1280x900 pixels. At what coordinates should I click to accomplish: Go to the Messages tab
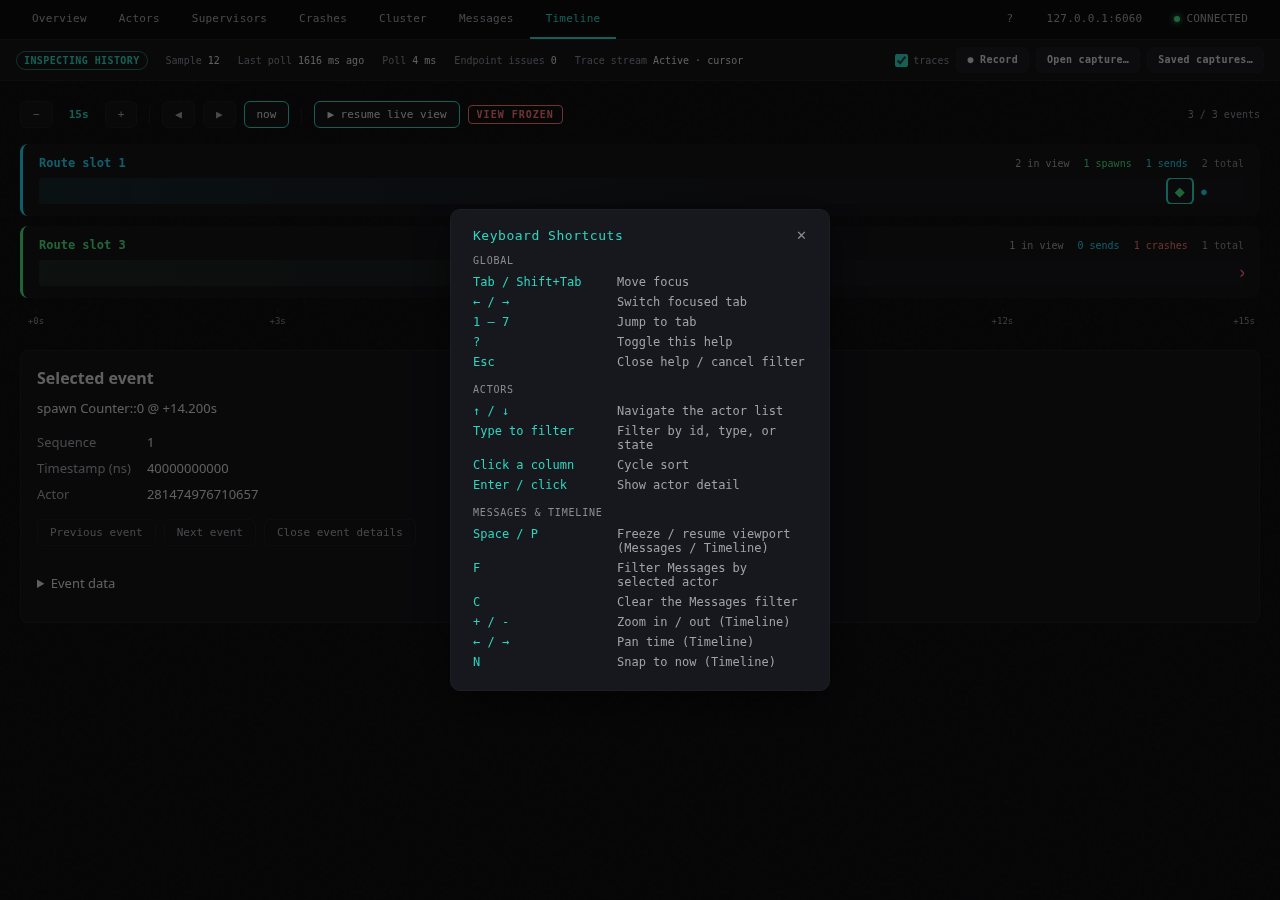pyautogui.click(x=486, y=18)
